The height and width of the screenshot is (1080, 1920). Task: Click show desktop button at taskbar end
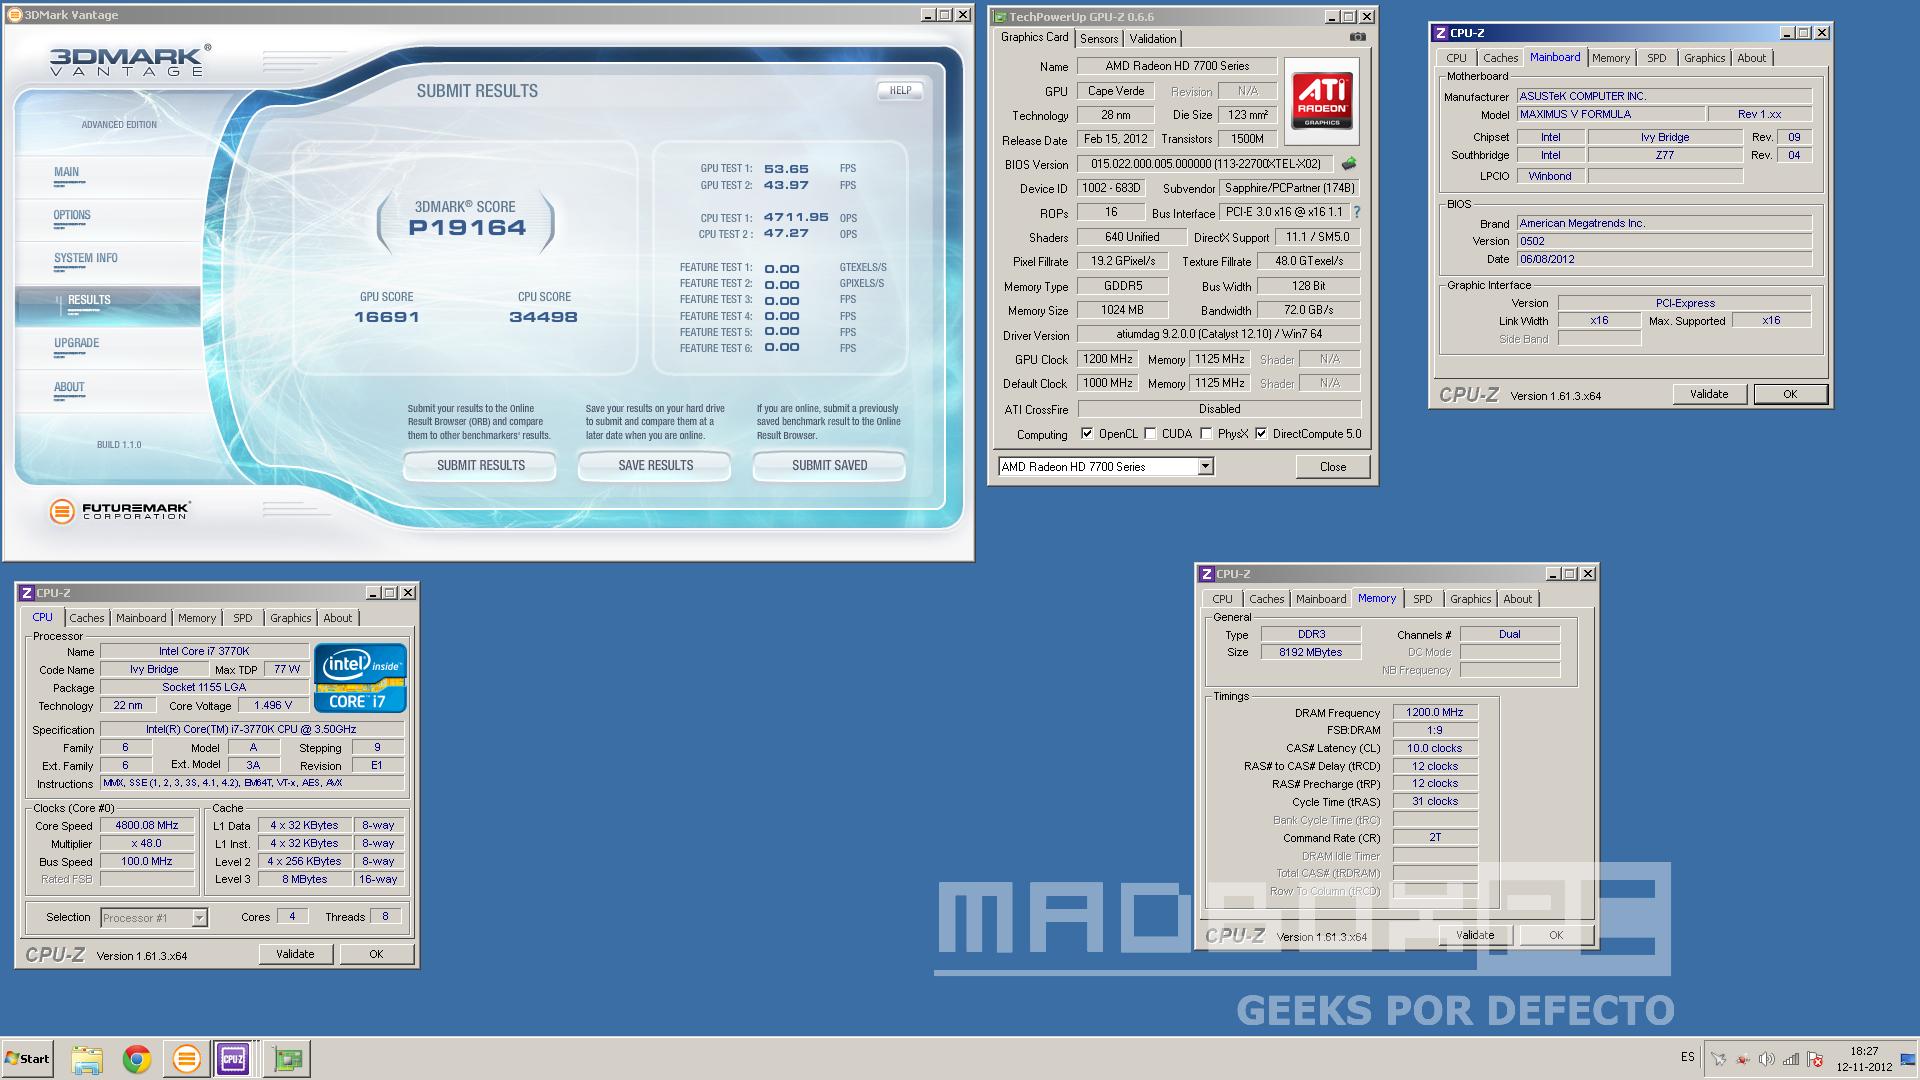1908,1059
